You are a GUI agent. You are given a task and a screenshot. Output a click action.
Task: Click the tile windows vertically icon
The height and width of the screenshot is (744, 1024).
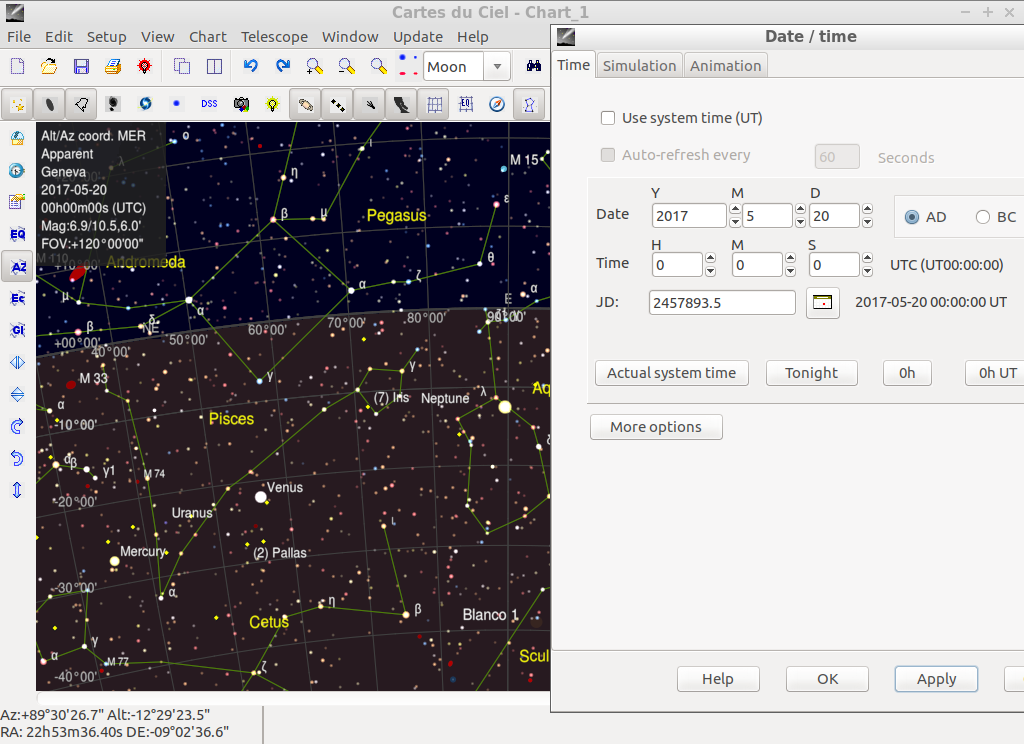(214, 67)
